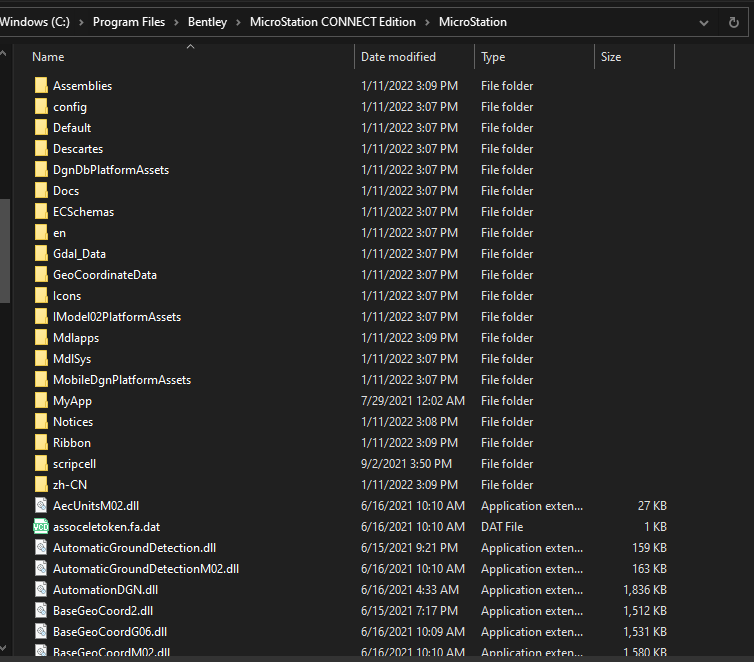Viewport: 754px width, 662px height.
Task: Click the 1,512 KB size cell
Action: click(645, 611)
